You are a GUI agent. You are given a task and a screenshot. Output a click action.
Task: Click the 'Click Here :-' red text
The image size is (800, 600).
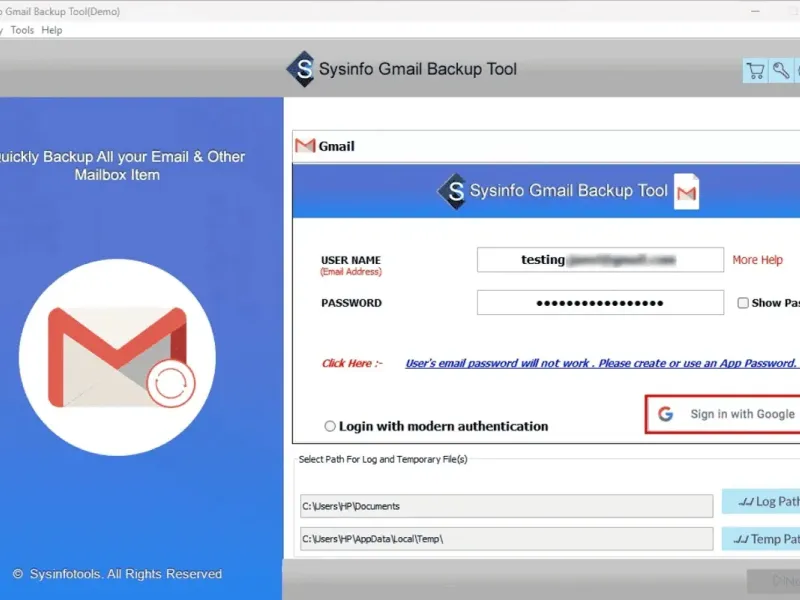point(352,363)
